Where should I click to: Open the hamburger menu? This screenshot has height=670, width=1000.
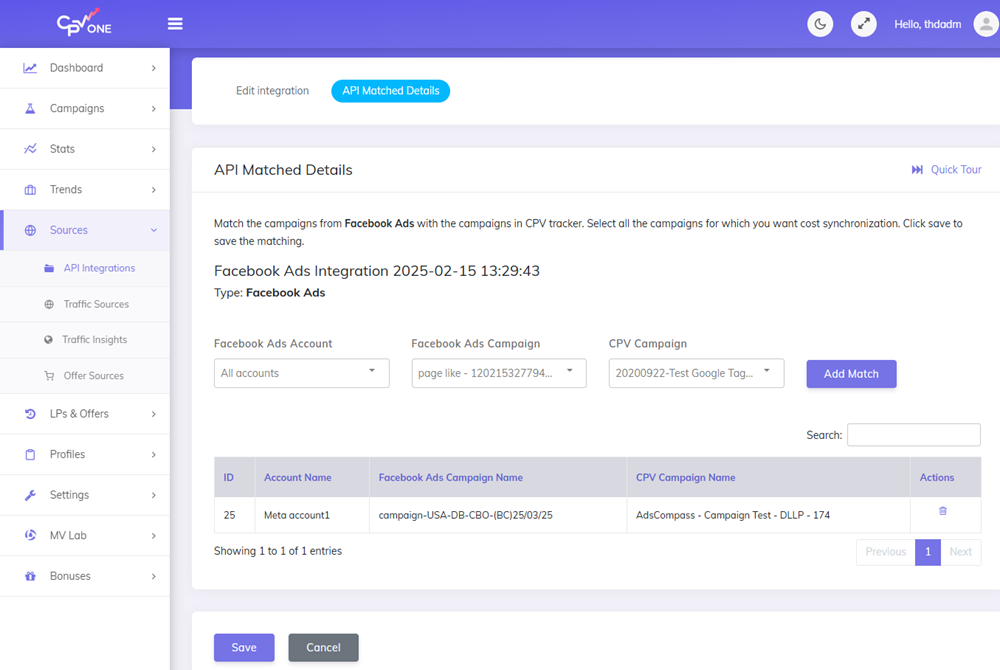(x=175, y=23)
